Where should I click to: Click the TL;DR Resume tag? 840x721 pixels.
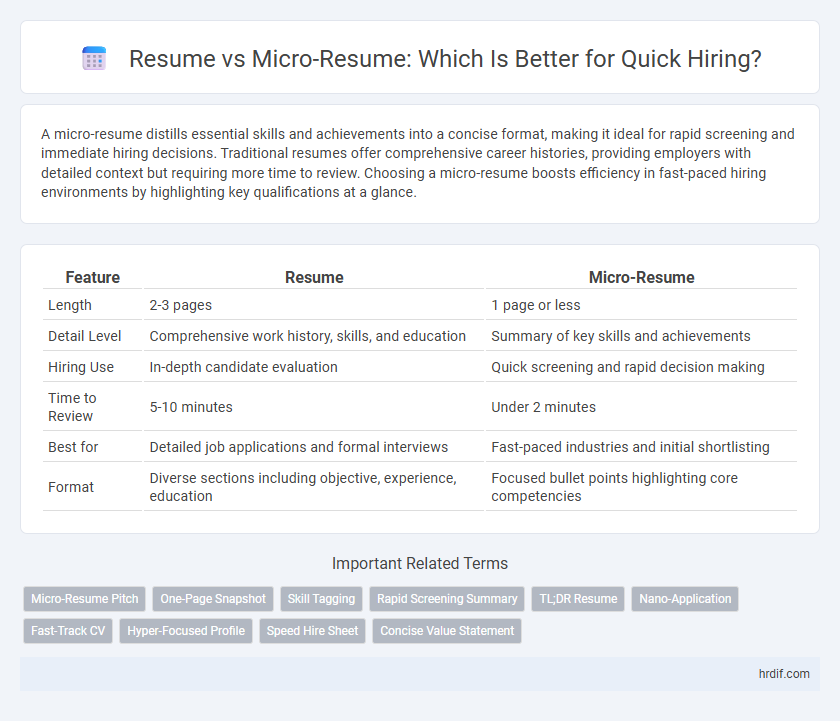(x=578, y=599)
